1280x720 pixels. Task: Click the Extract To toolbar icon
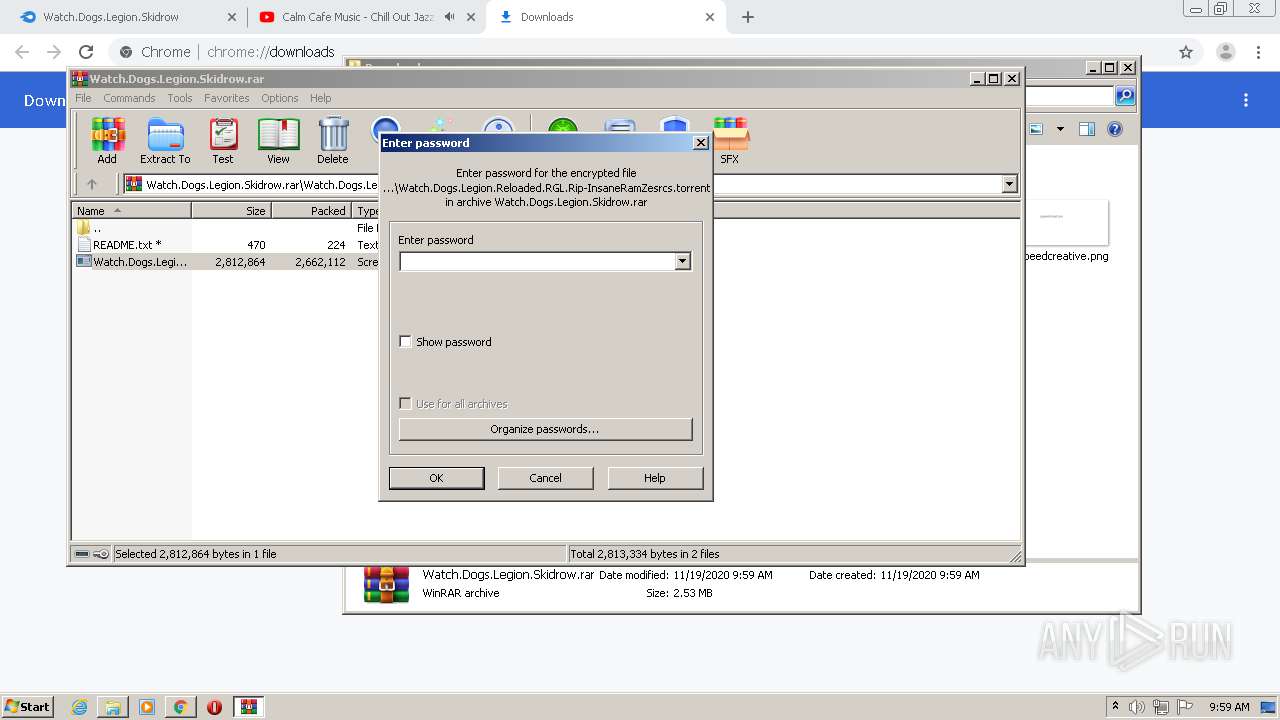(165, 140)
